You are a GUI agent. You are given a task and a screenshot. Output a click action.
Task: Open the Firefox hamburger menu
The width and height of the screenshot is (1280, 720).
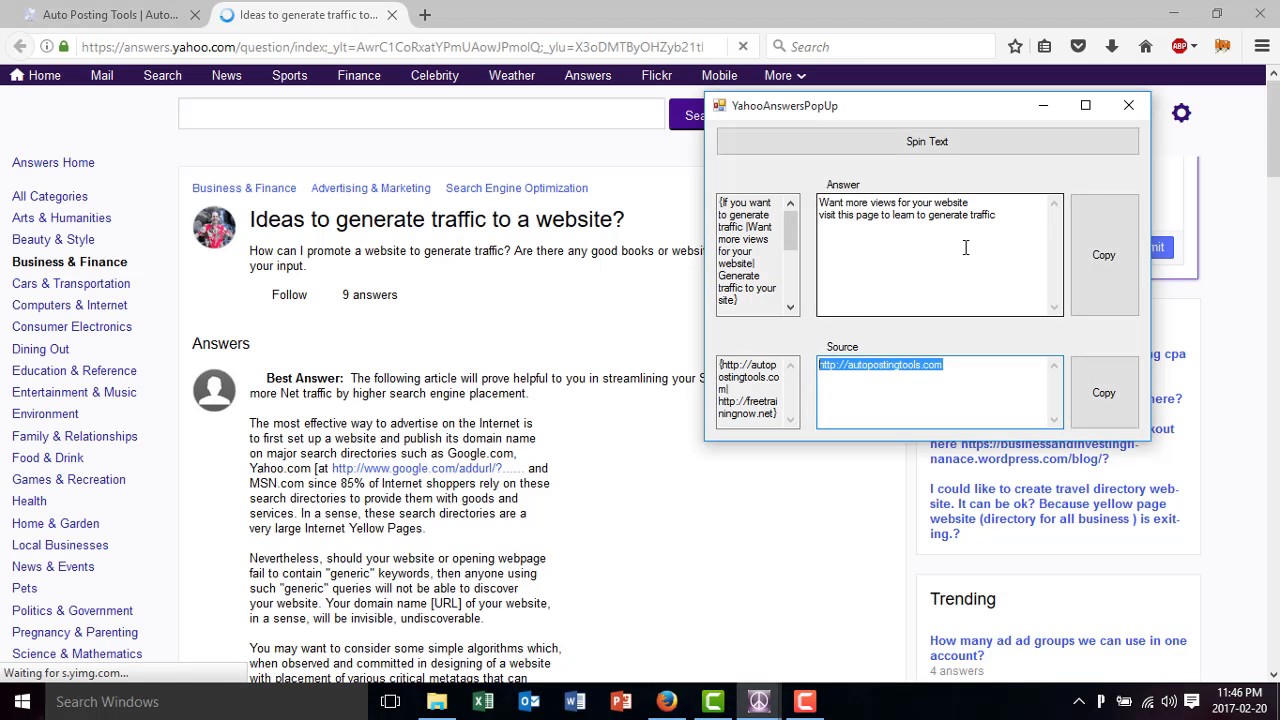[x=1261, y=46]
